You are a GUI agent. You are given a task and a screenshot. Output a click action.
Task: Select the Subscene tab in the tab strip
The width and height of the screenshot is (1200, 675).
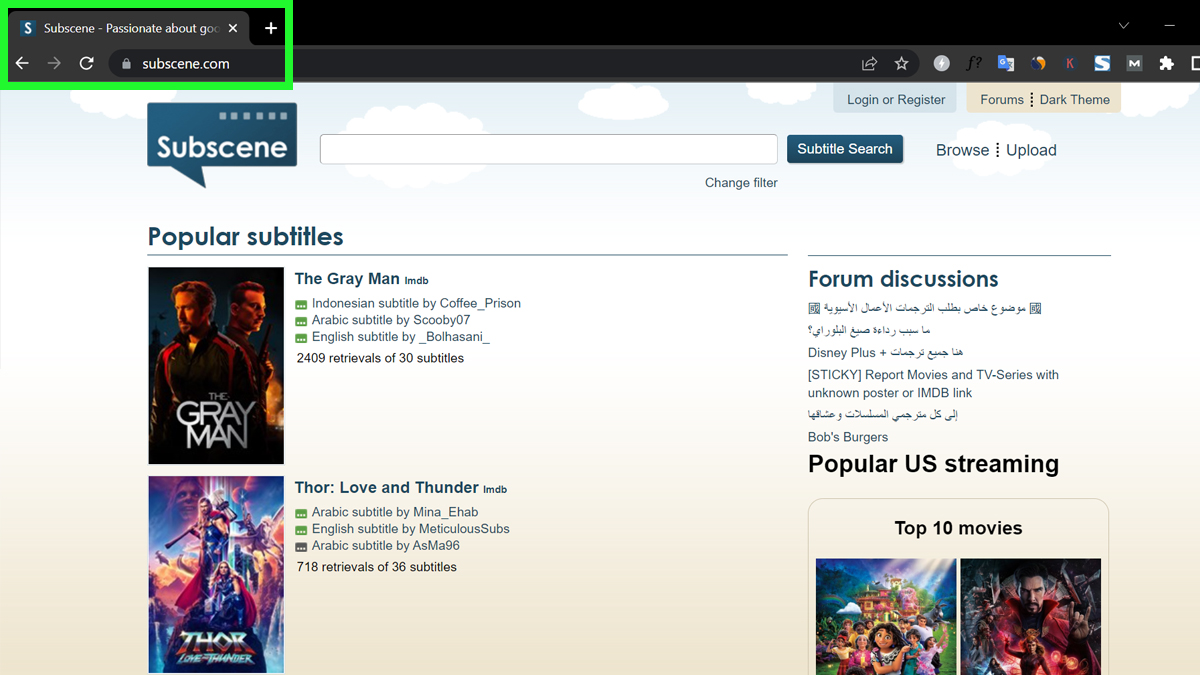(x=131, y=28)
